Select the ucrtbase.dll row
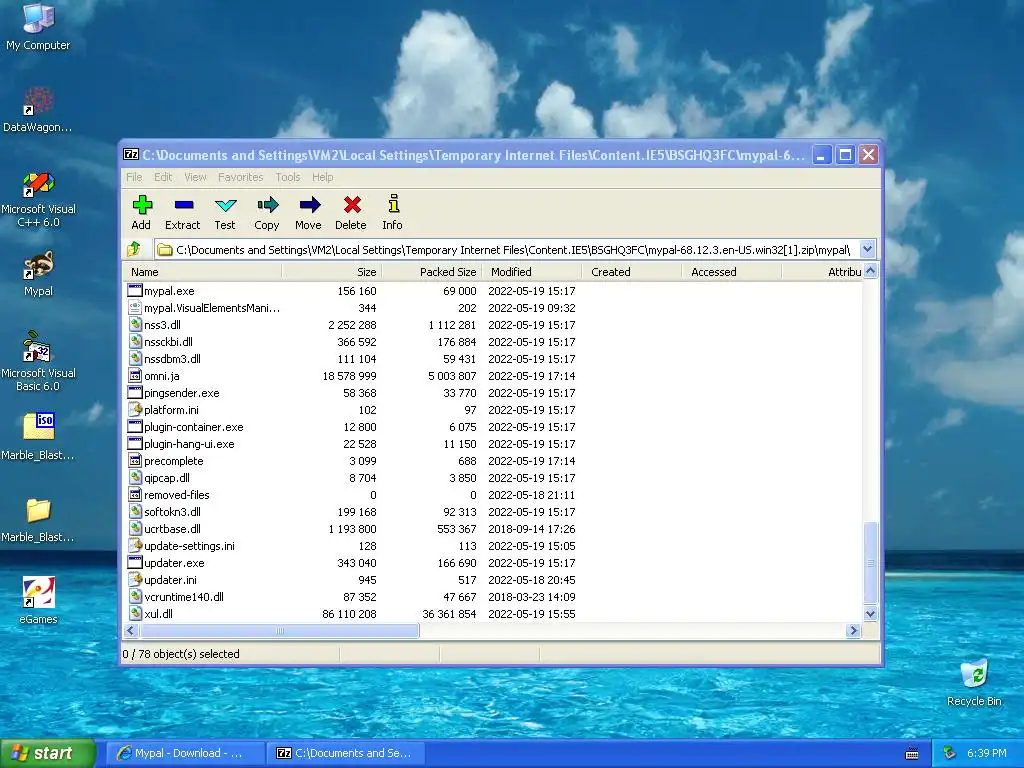Screen dimensions: 1024x768 pyautogui.click(x=493, y=528)
